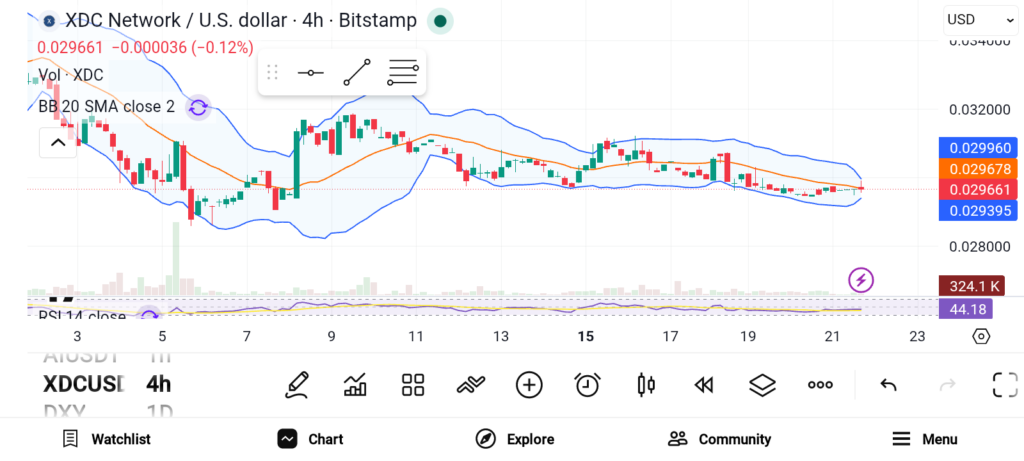Add symbol with the plus circle icon
The width and height of the screenshot is (1024, 461).
[529, 385]
